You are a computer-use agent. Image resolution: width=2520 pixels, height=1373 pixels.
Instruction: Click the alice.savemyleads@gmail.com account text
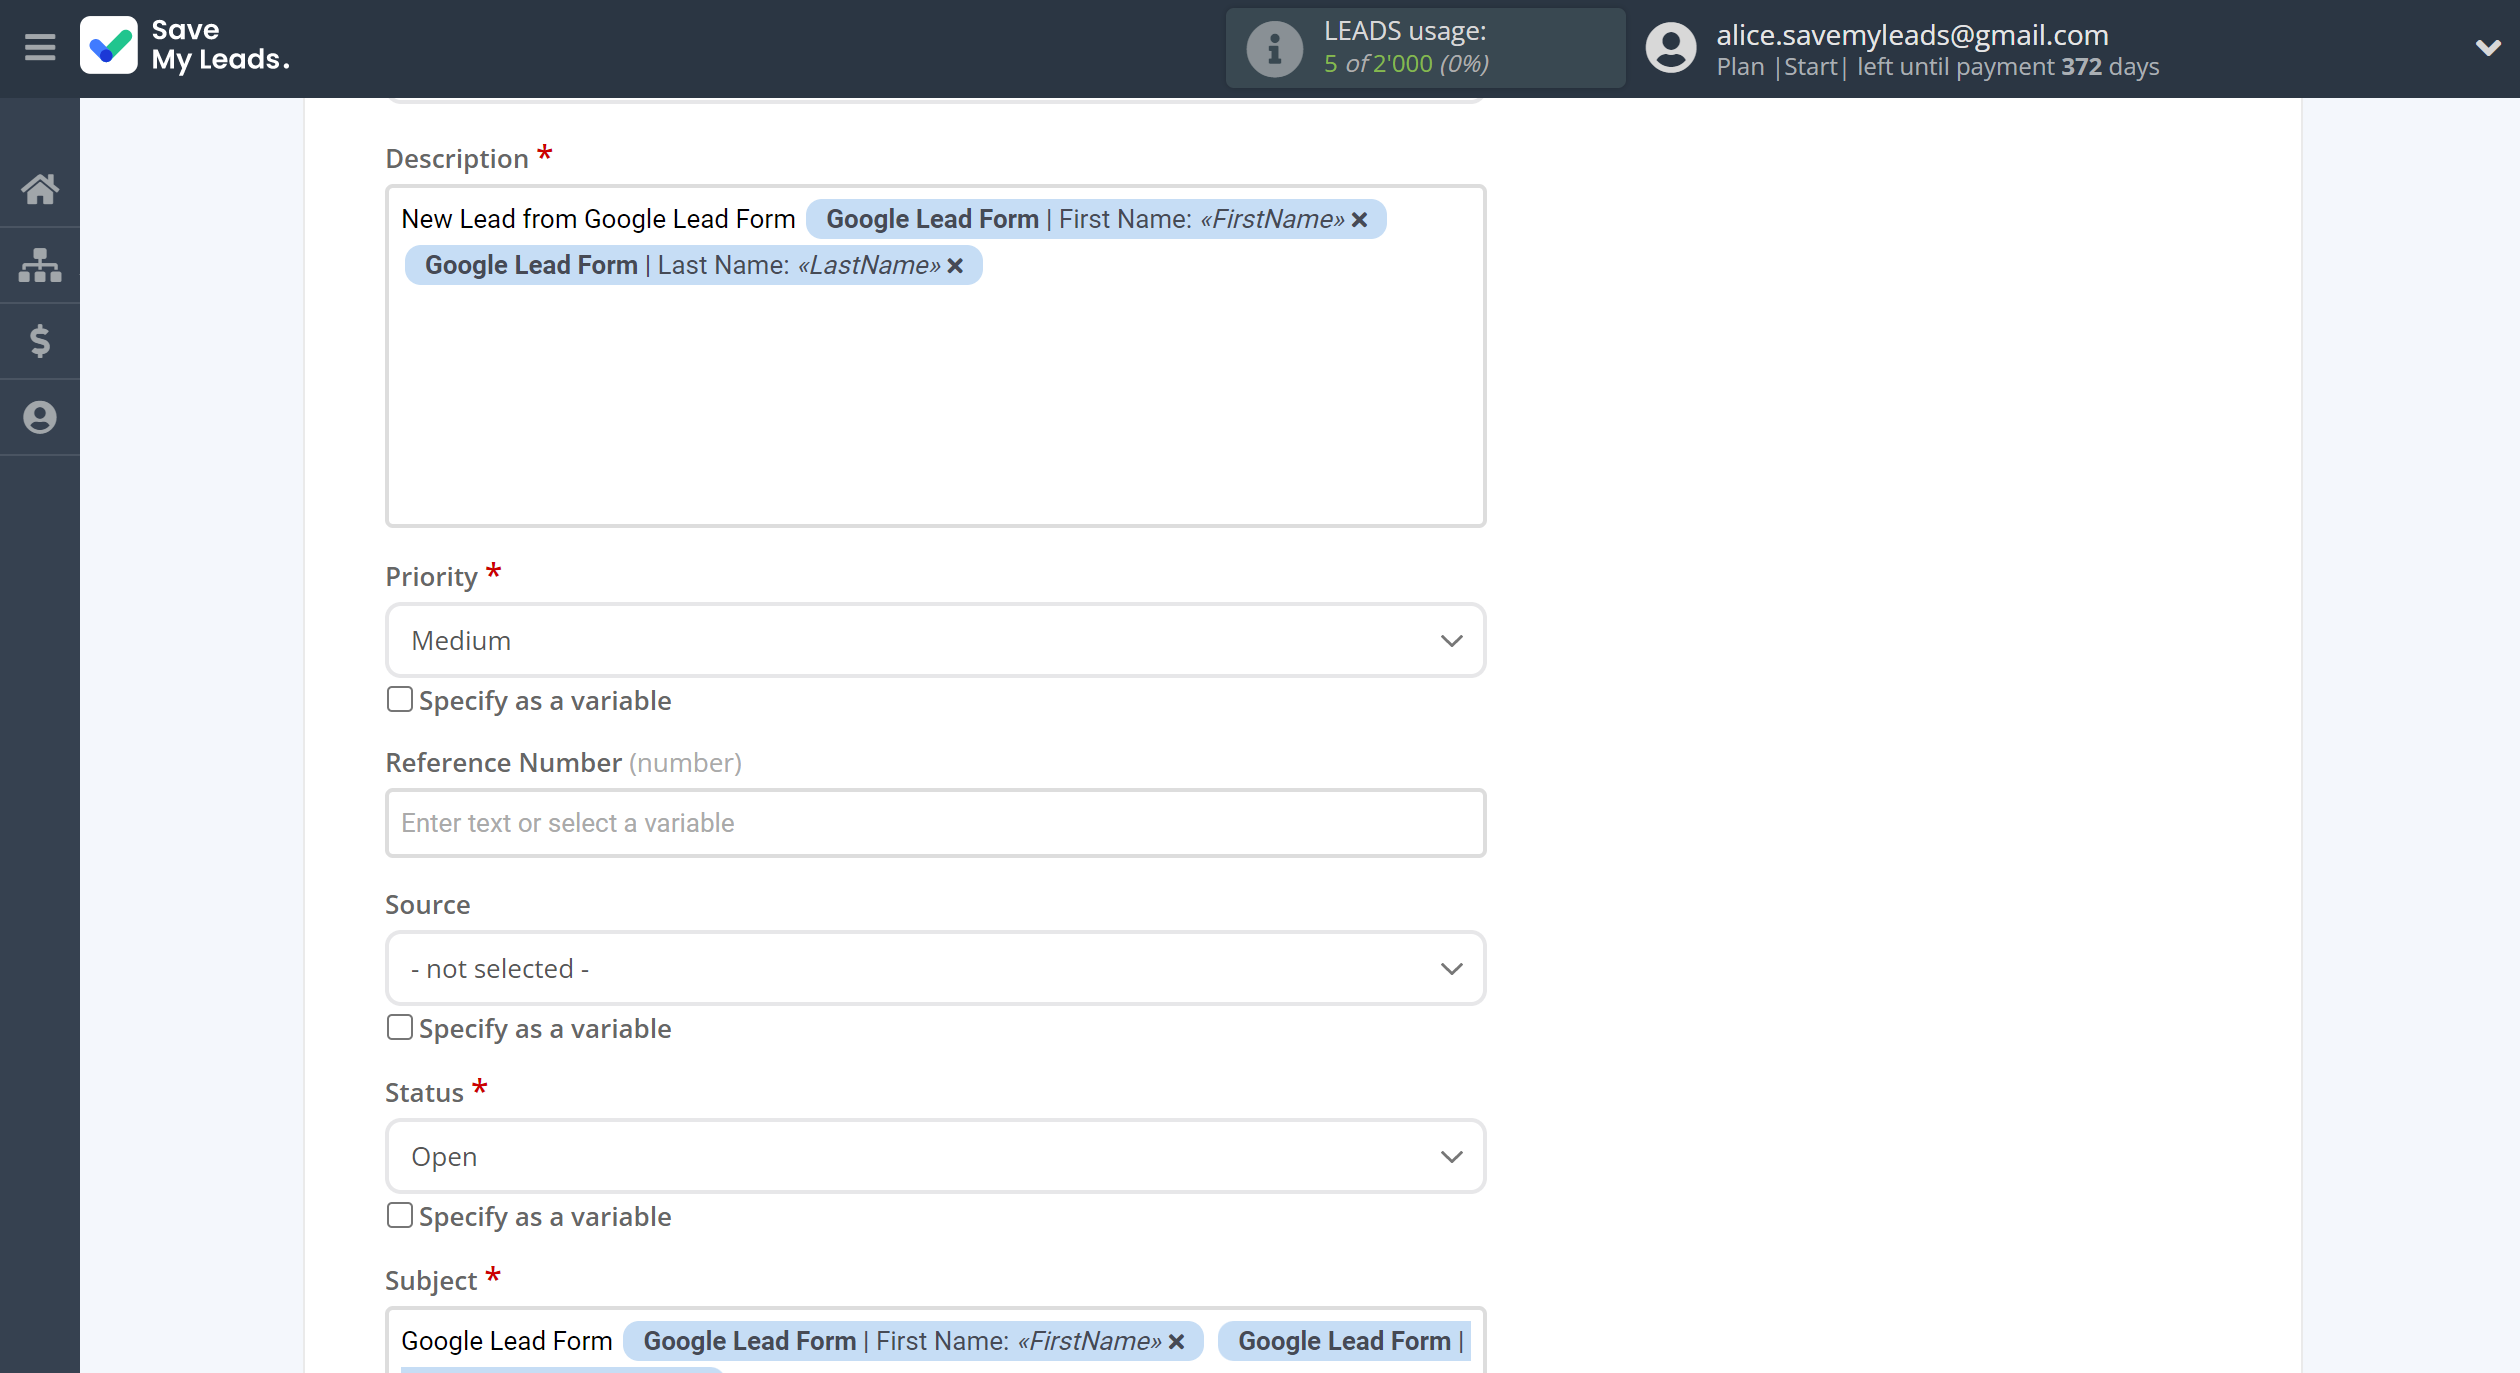(x=1912, y=35)
